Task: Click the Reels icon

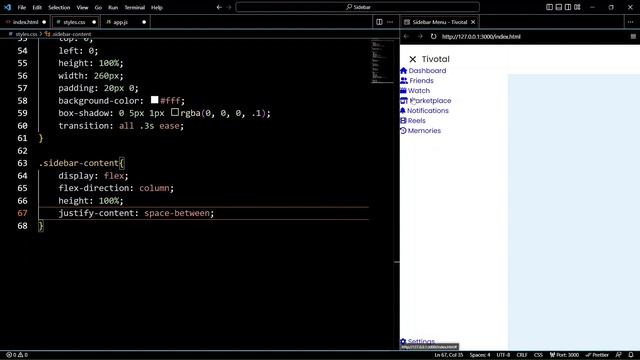Action: click(403, 120)
